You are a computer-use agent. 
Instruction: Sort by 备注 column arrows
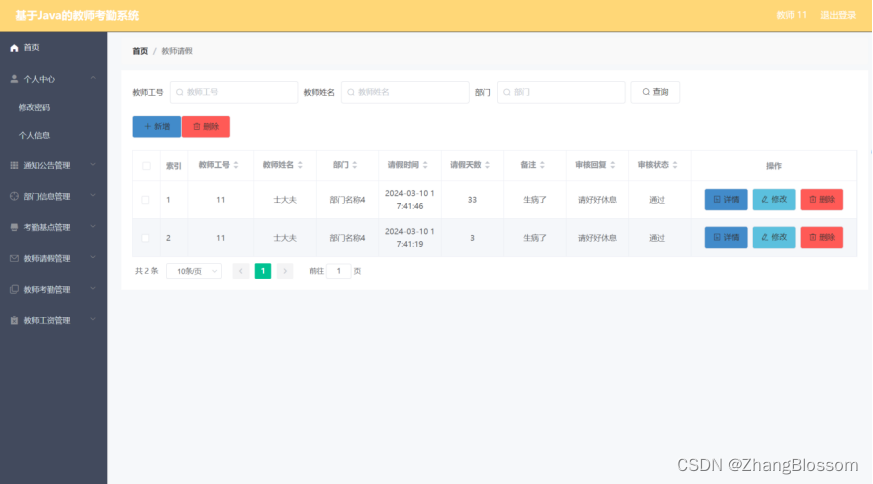(x=542, y=165)
